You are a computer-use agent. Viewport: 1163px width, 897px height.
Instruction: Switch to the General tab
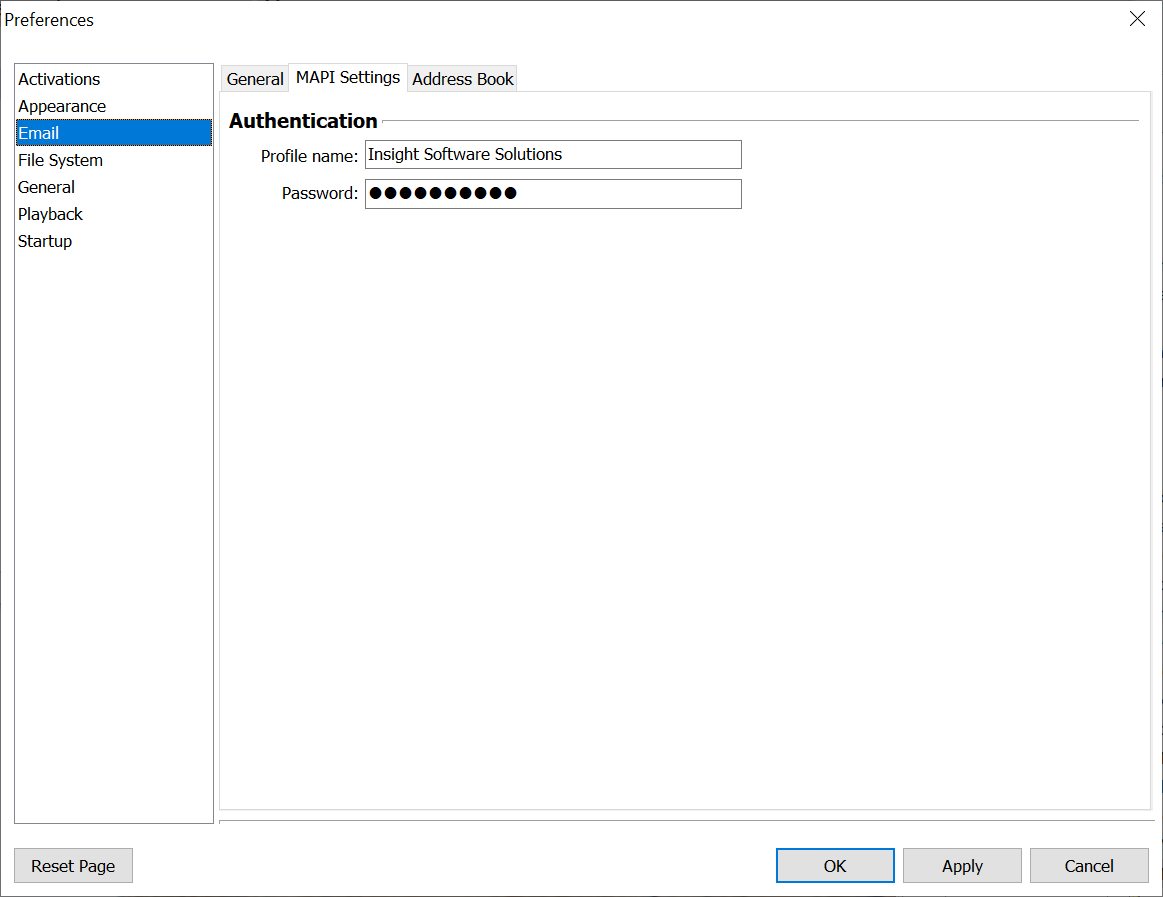pyautogui.click(x=255, y=79)
